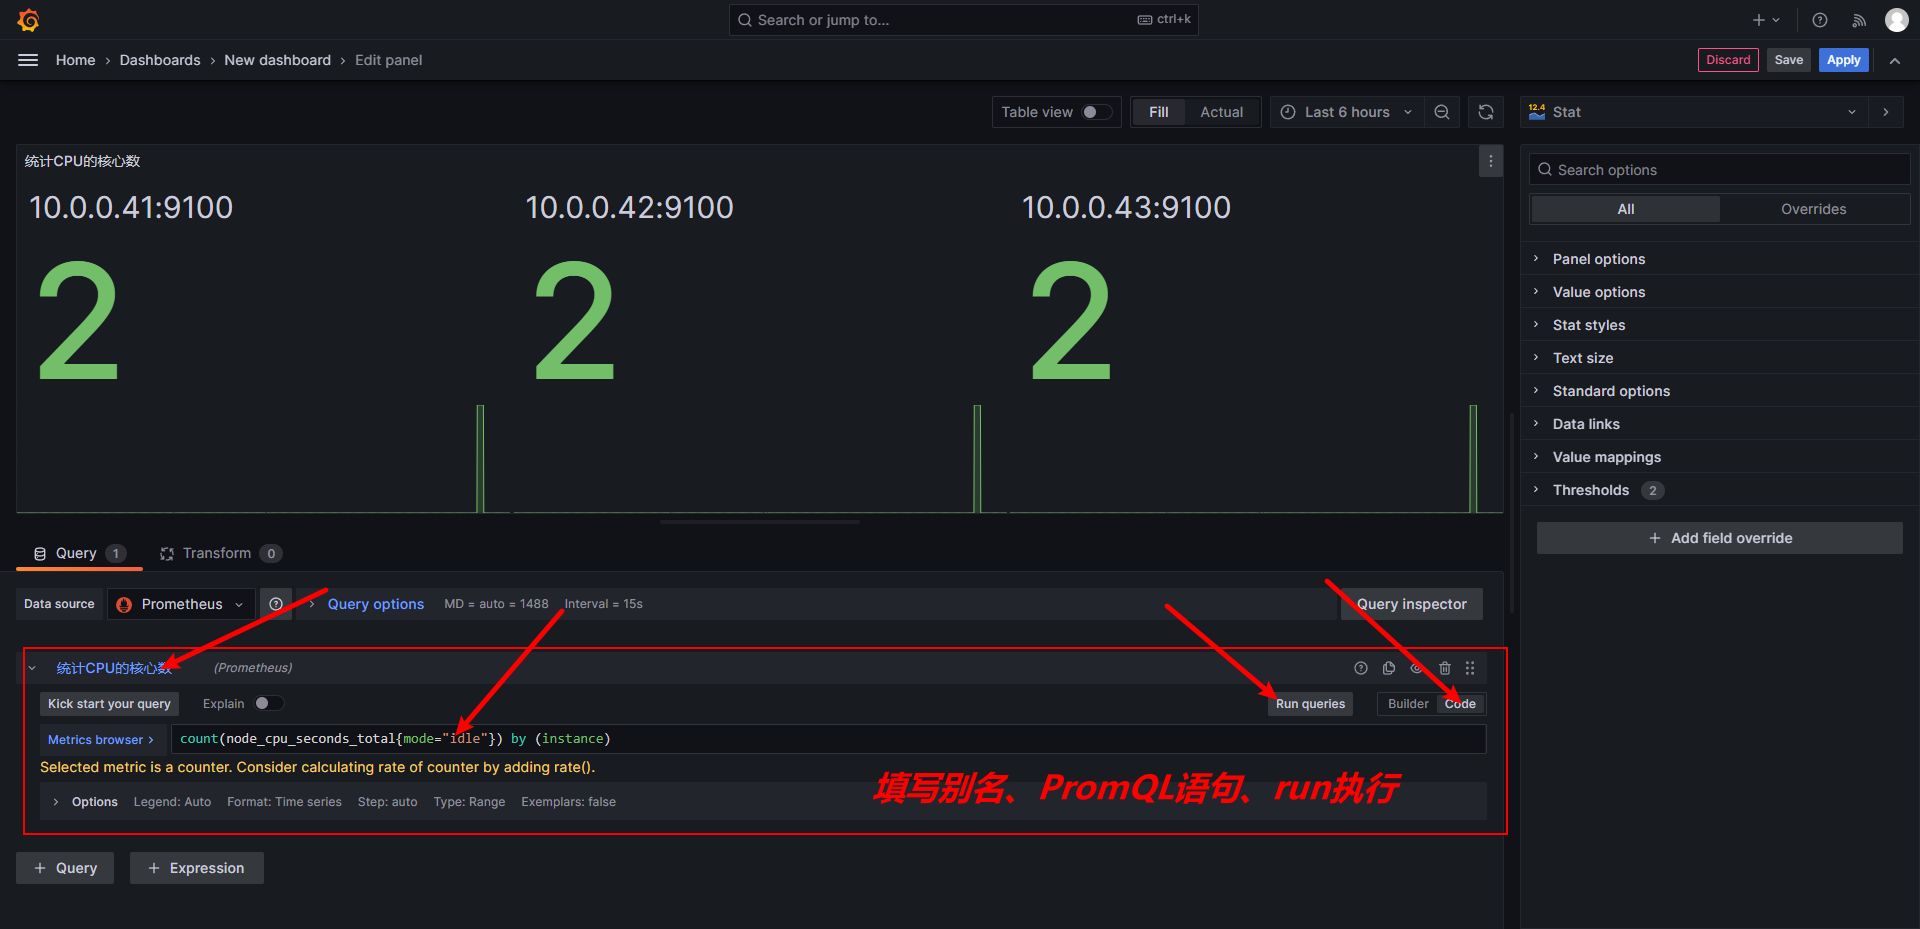Click the Save button
The width and height of the screenshot is (1920, 929).
[x=1788, y=60]
